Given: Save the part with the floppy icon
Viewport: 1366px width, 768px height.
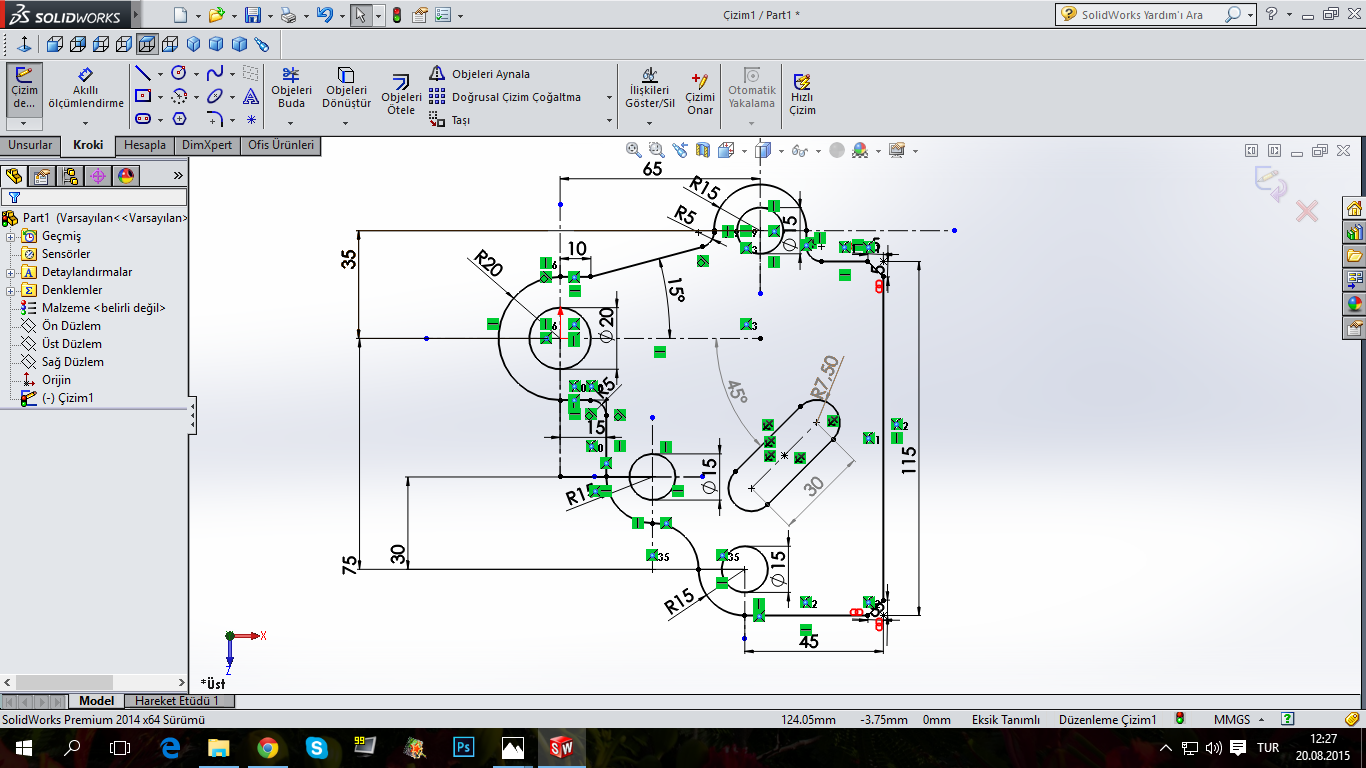Looking at the screenshot, I should (253, 15).
